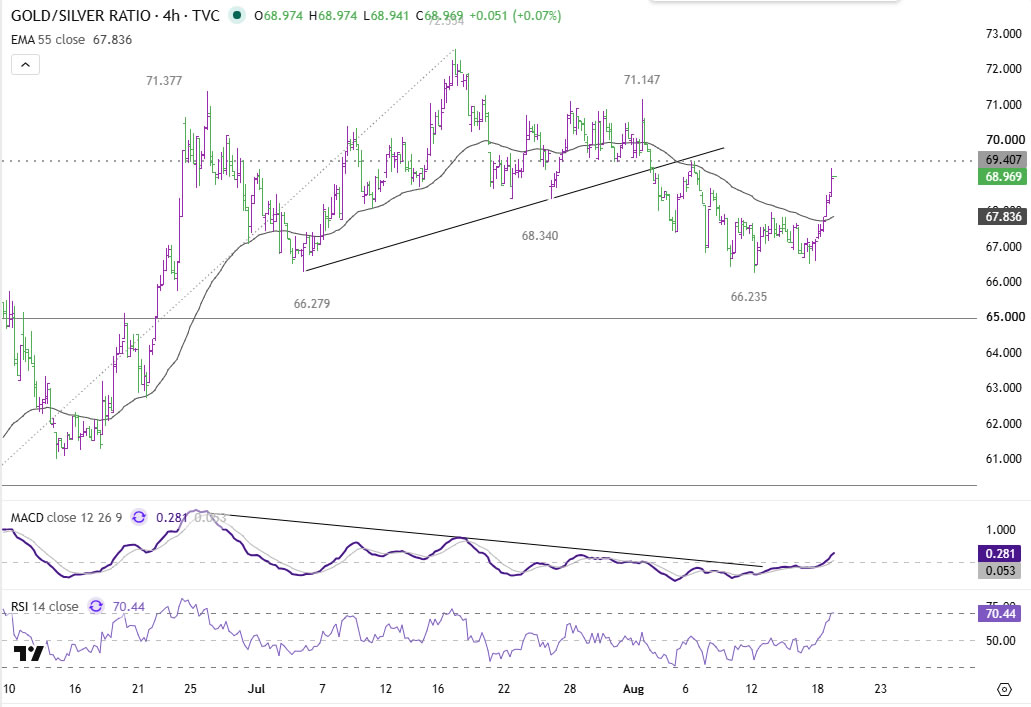The height and width of the screenshot is (707, 1031).
Task: Click the MACD refresh indicator icon
Action: click(x=139, y=518)
